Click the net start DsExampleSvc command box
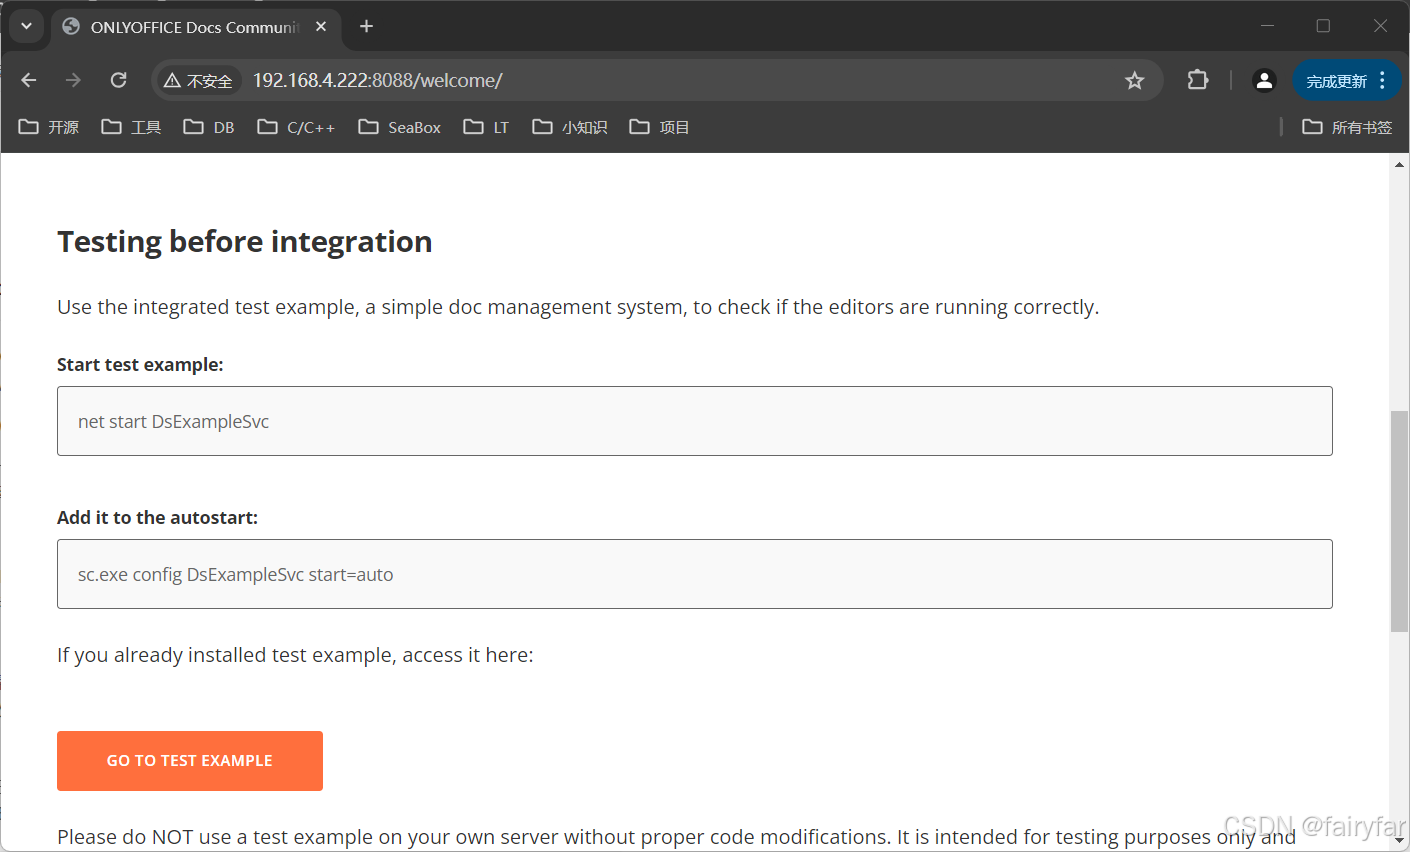 coord(695,421)
